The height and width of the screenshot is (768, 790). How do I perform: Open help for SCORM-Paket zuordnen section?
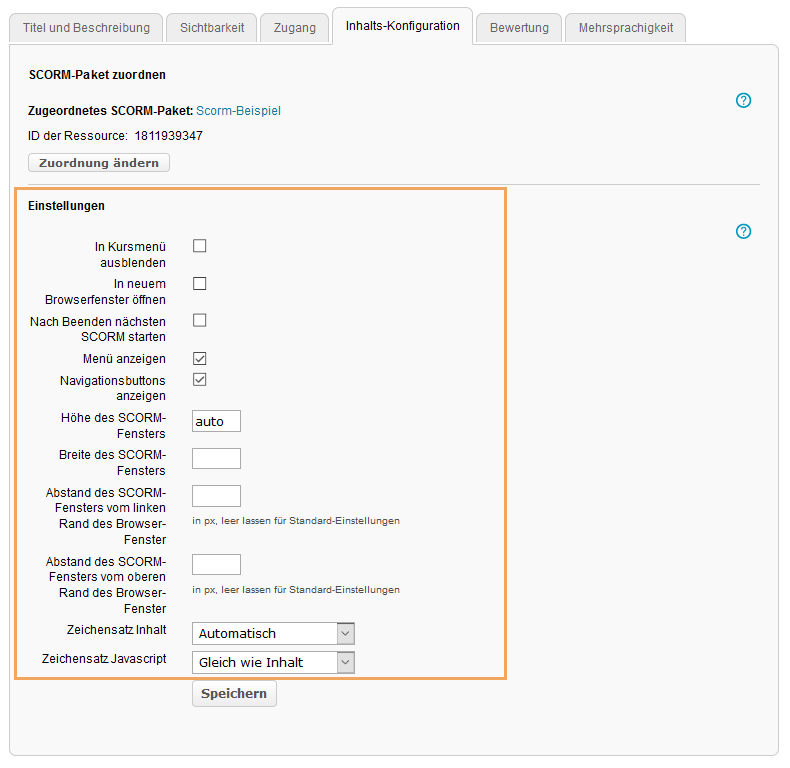click(x=743, y=100)
